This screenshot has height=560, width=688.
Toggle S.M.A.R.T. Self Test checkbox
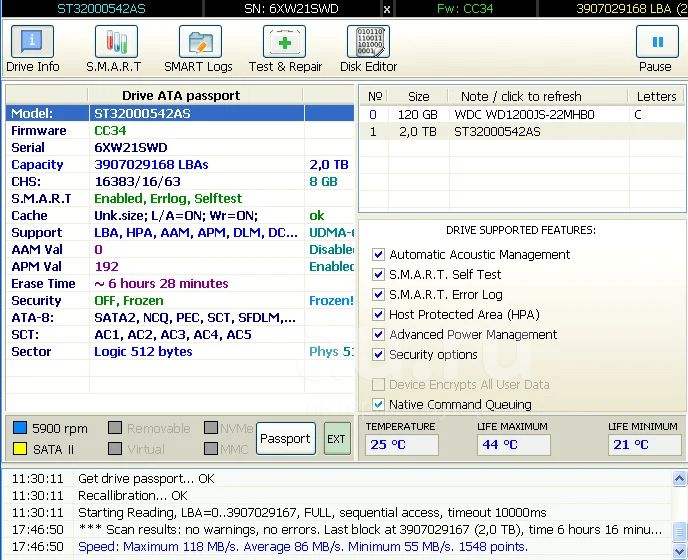click(x=378, y=274)
